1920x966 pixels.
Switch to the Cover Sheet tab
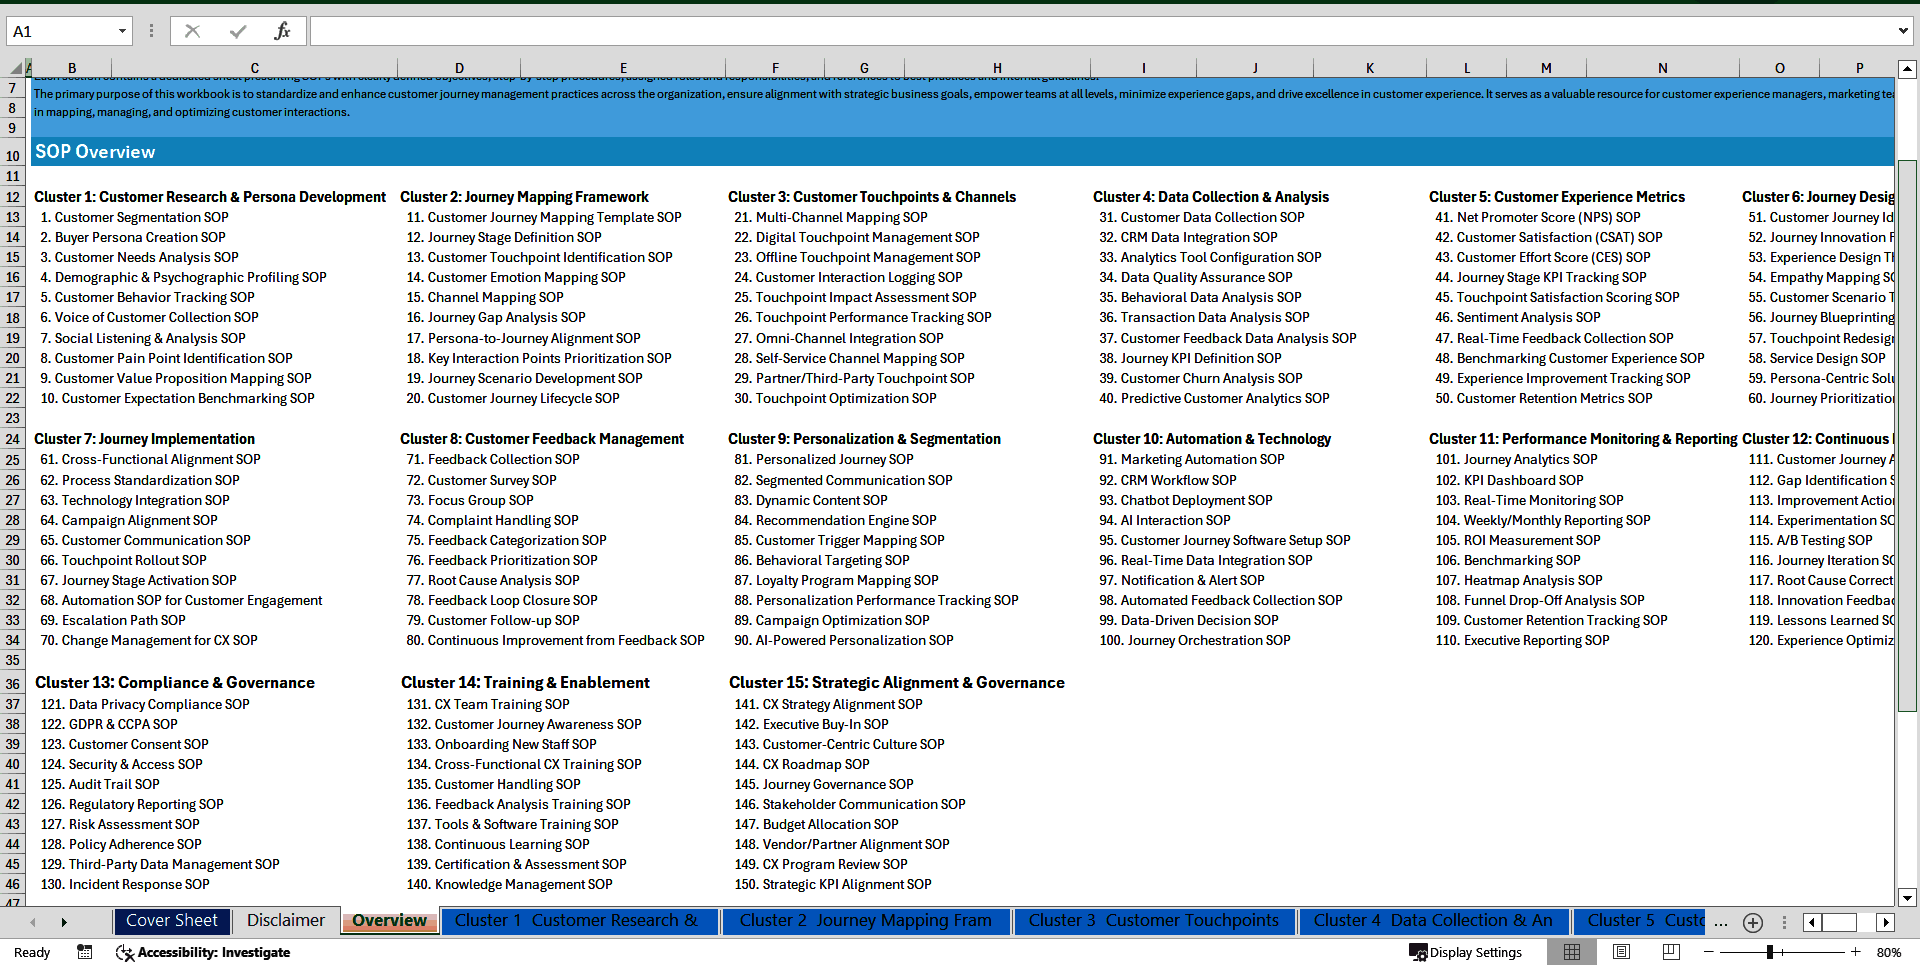[x=172, y=920]
